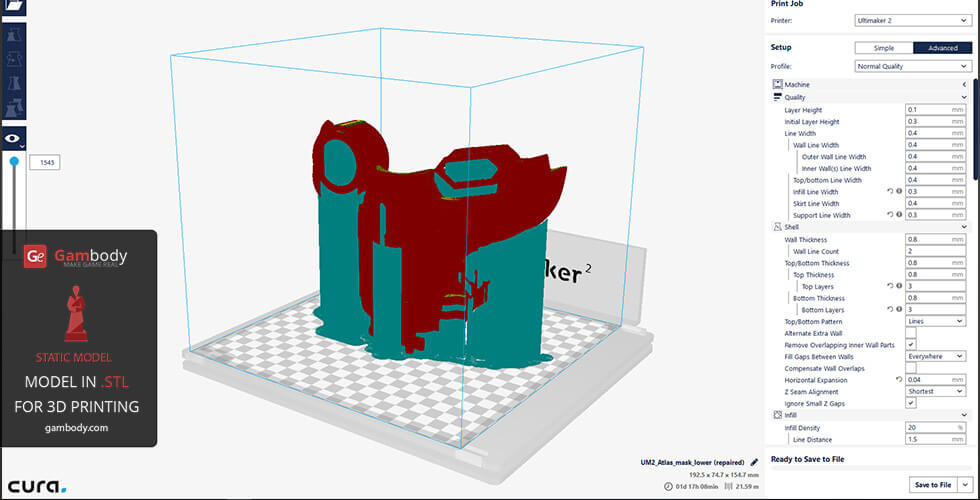
Task: Uncheck Remove Overlapping Inner Wall Parts
Action: pyautogui.click(x=911, y=345)
